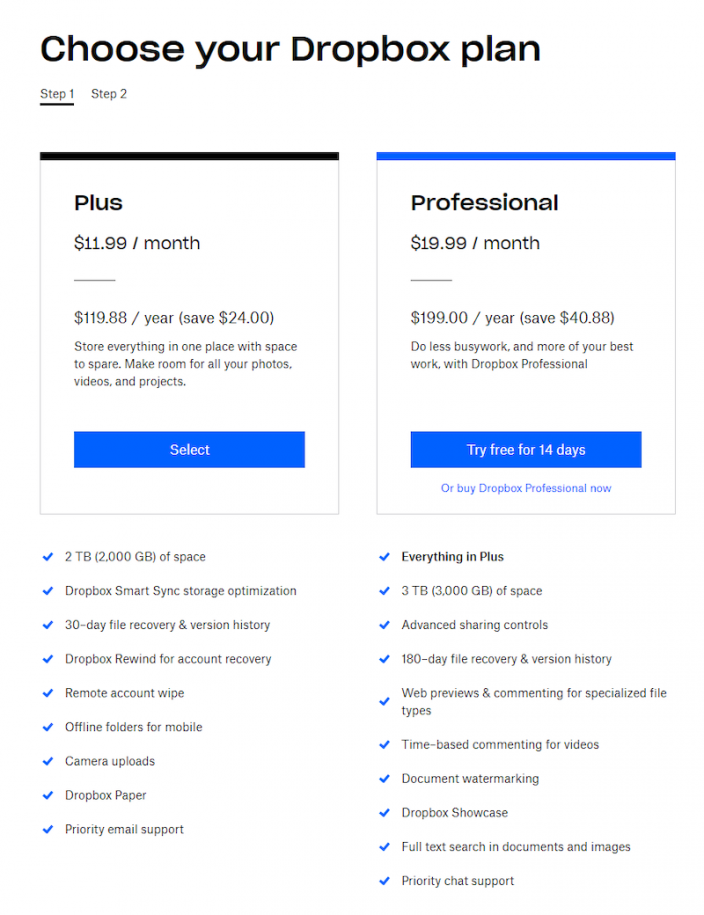Open the buy Dropbox Professional now link

(x=525, y=488)
